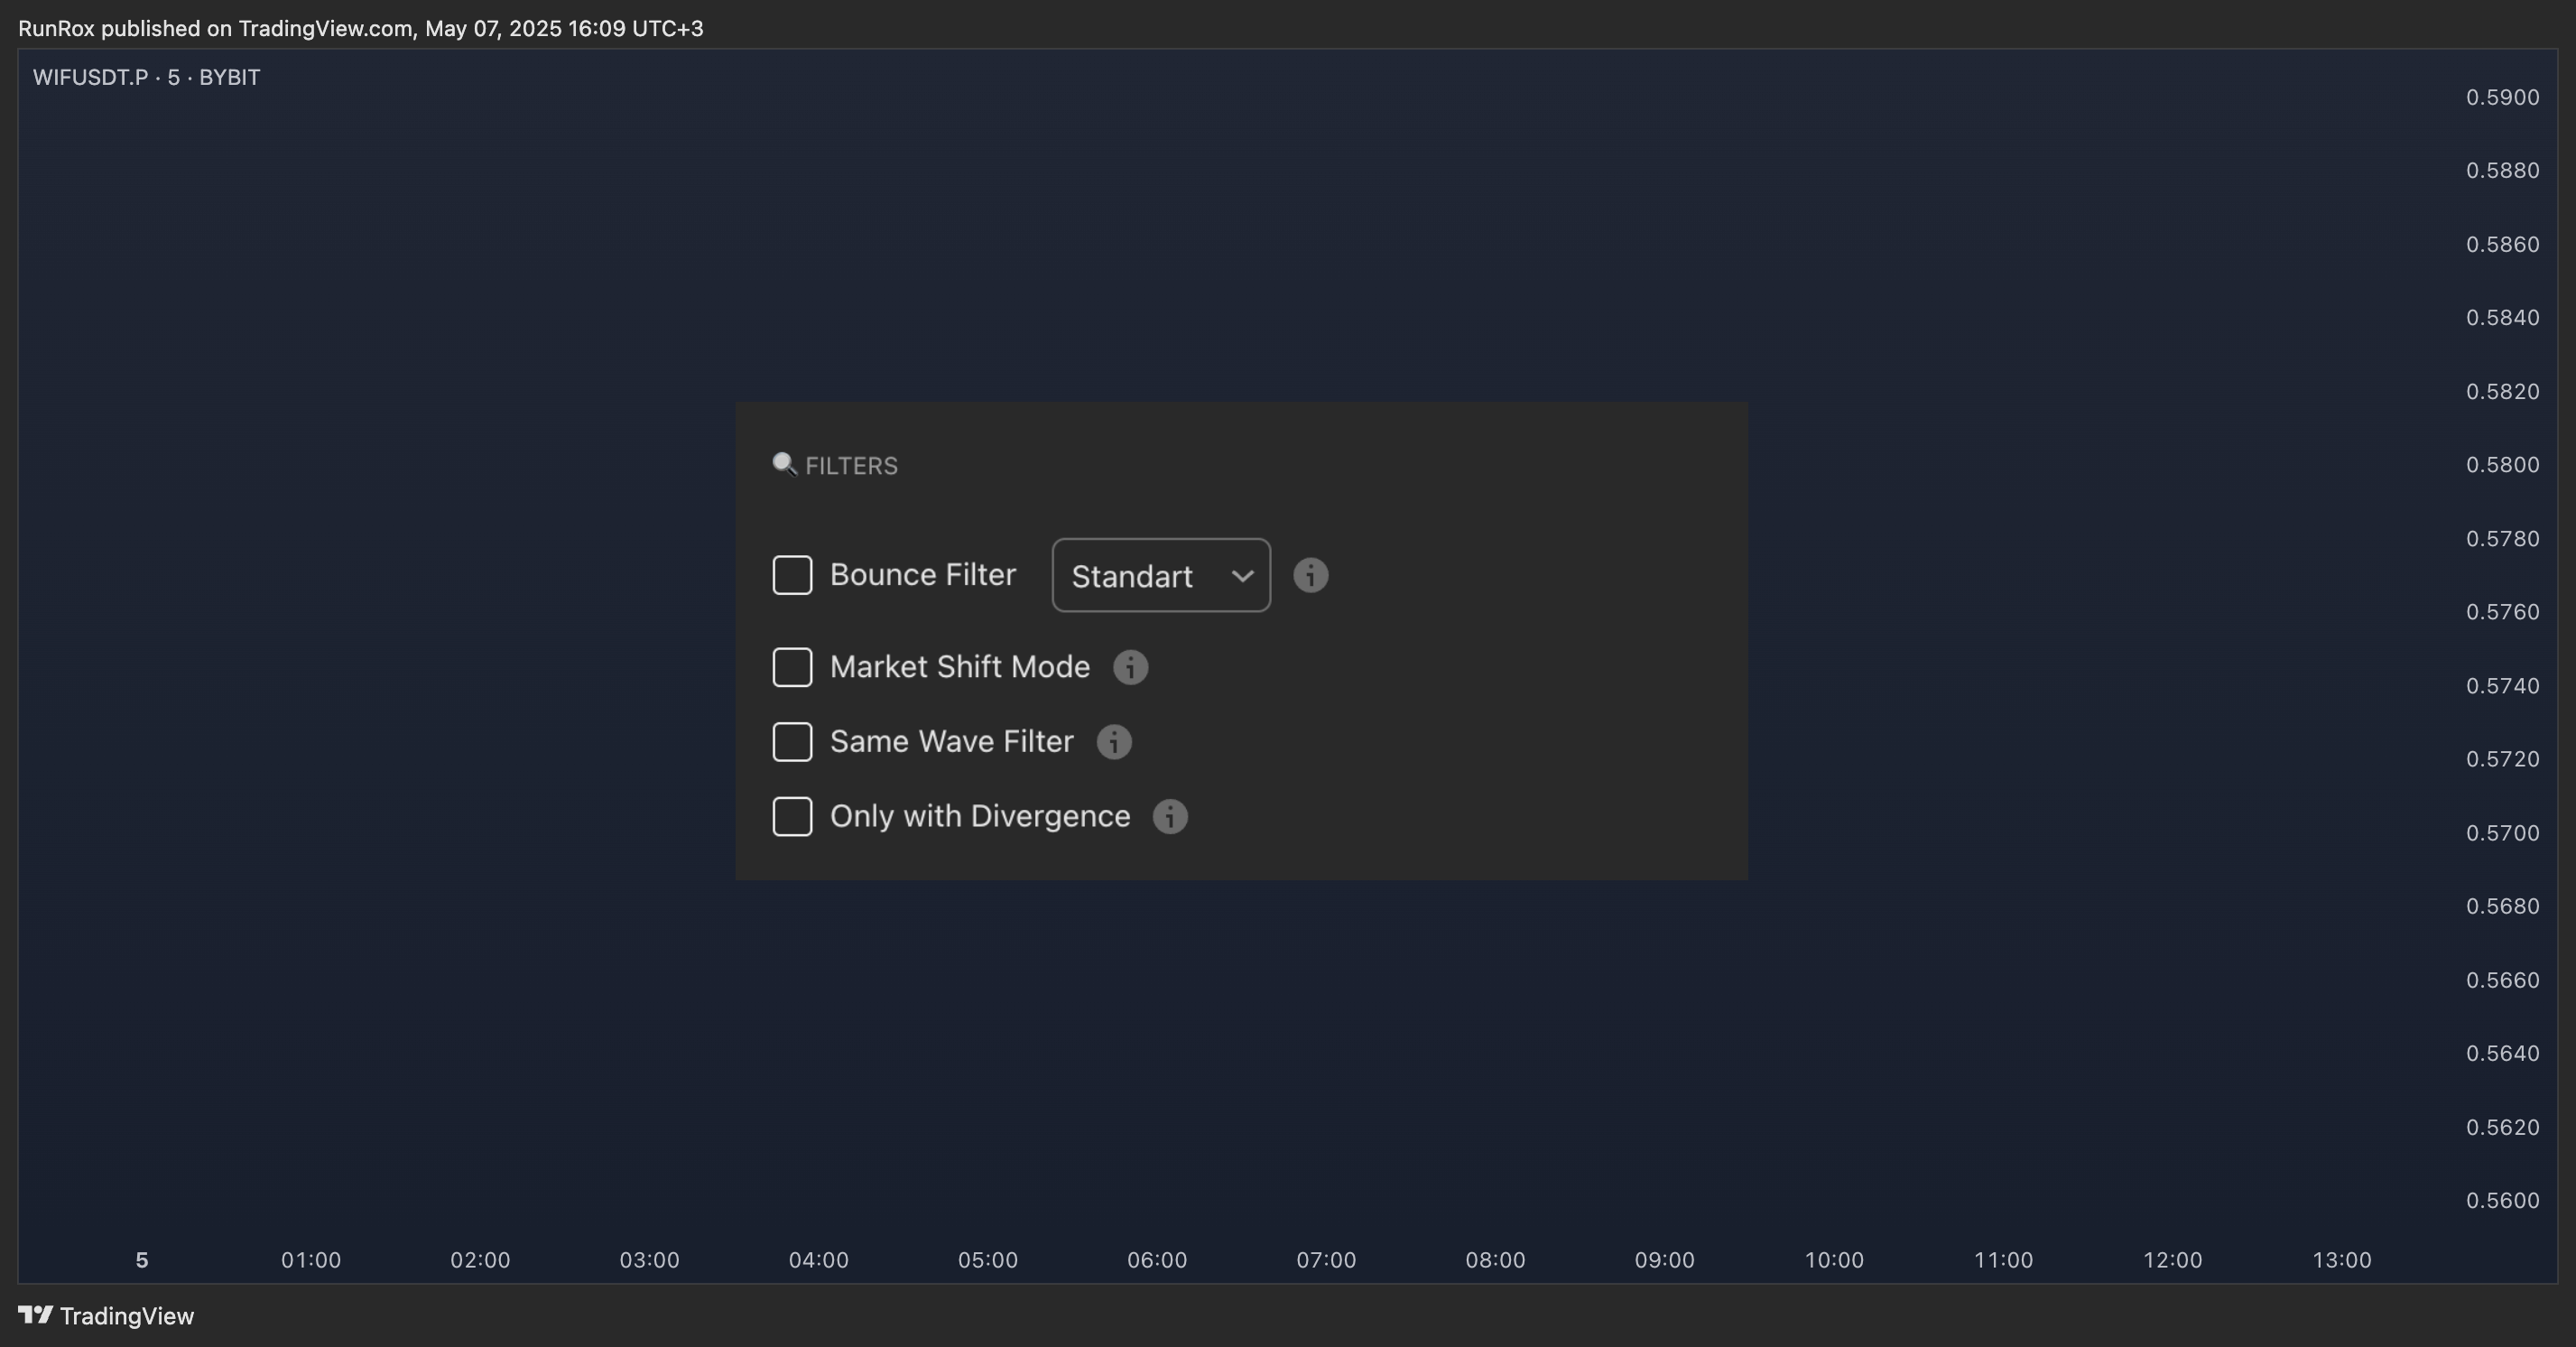Click the magnifier icon next to FILTERS

click(784, 464)
